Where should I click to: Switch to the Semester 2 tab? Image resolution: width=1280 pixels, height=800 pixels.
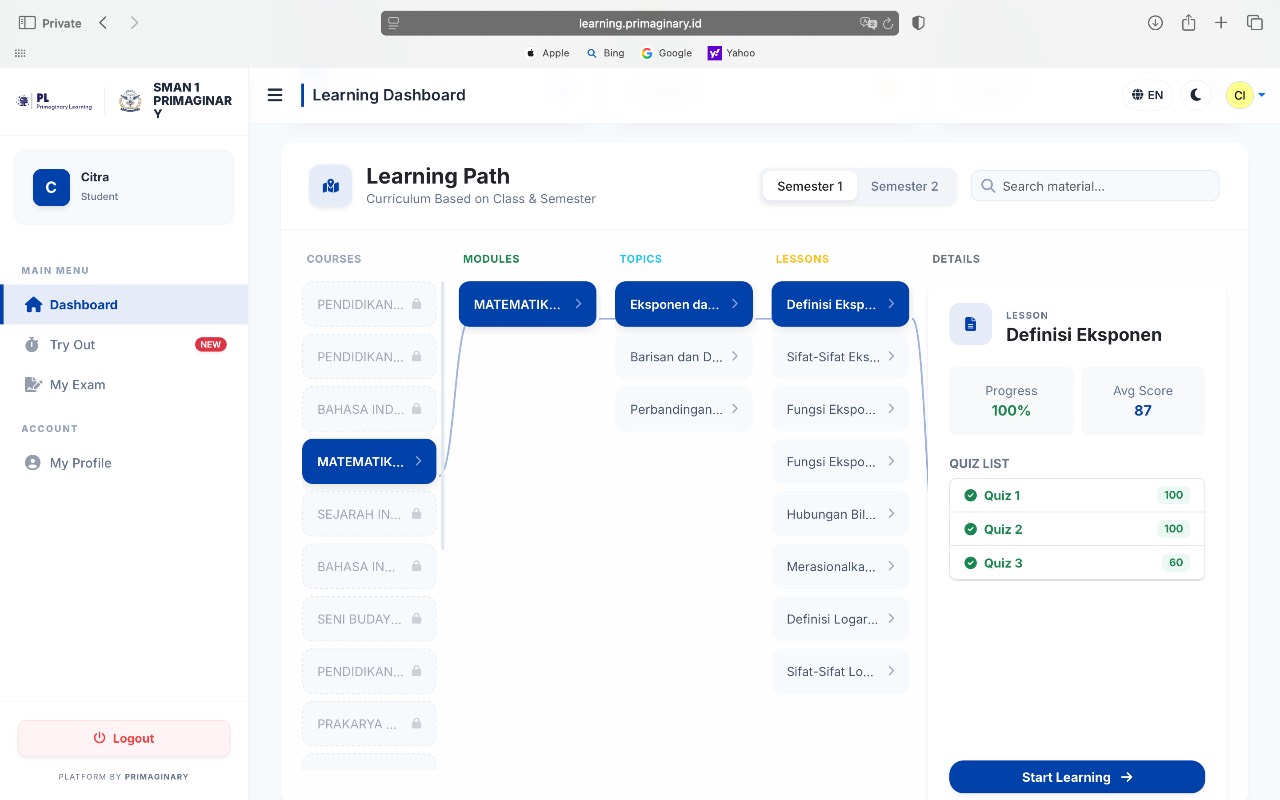coord(904,186)
